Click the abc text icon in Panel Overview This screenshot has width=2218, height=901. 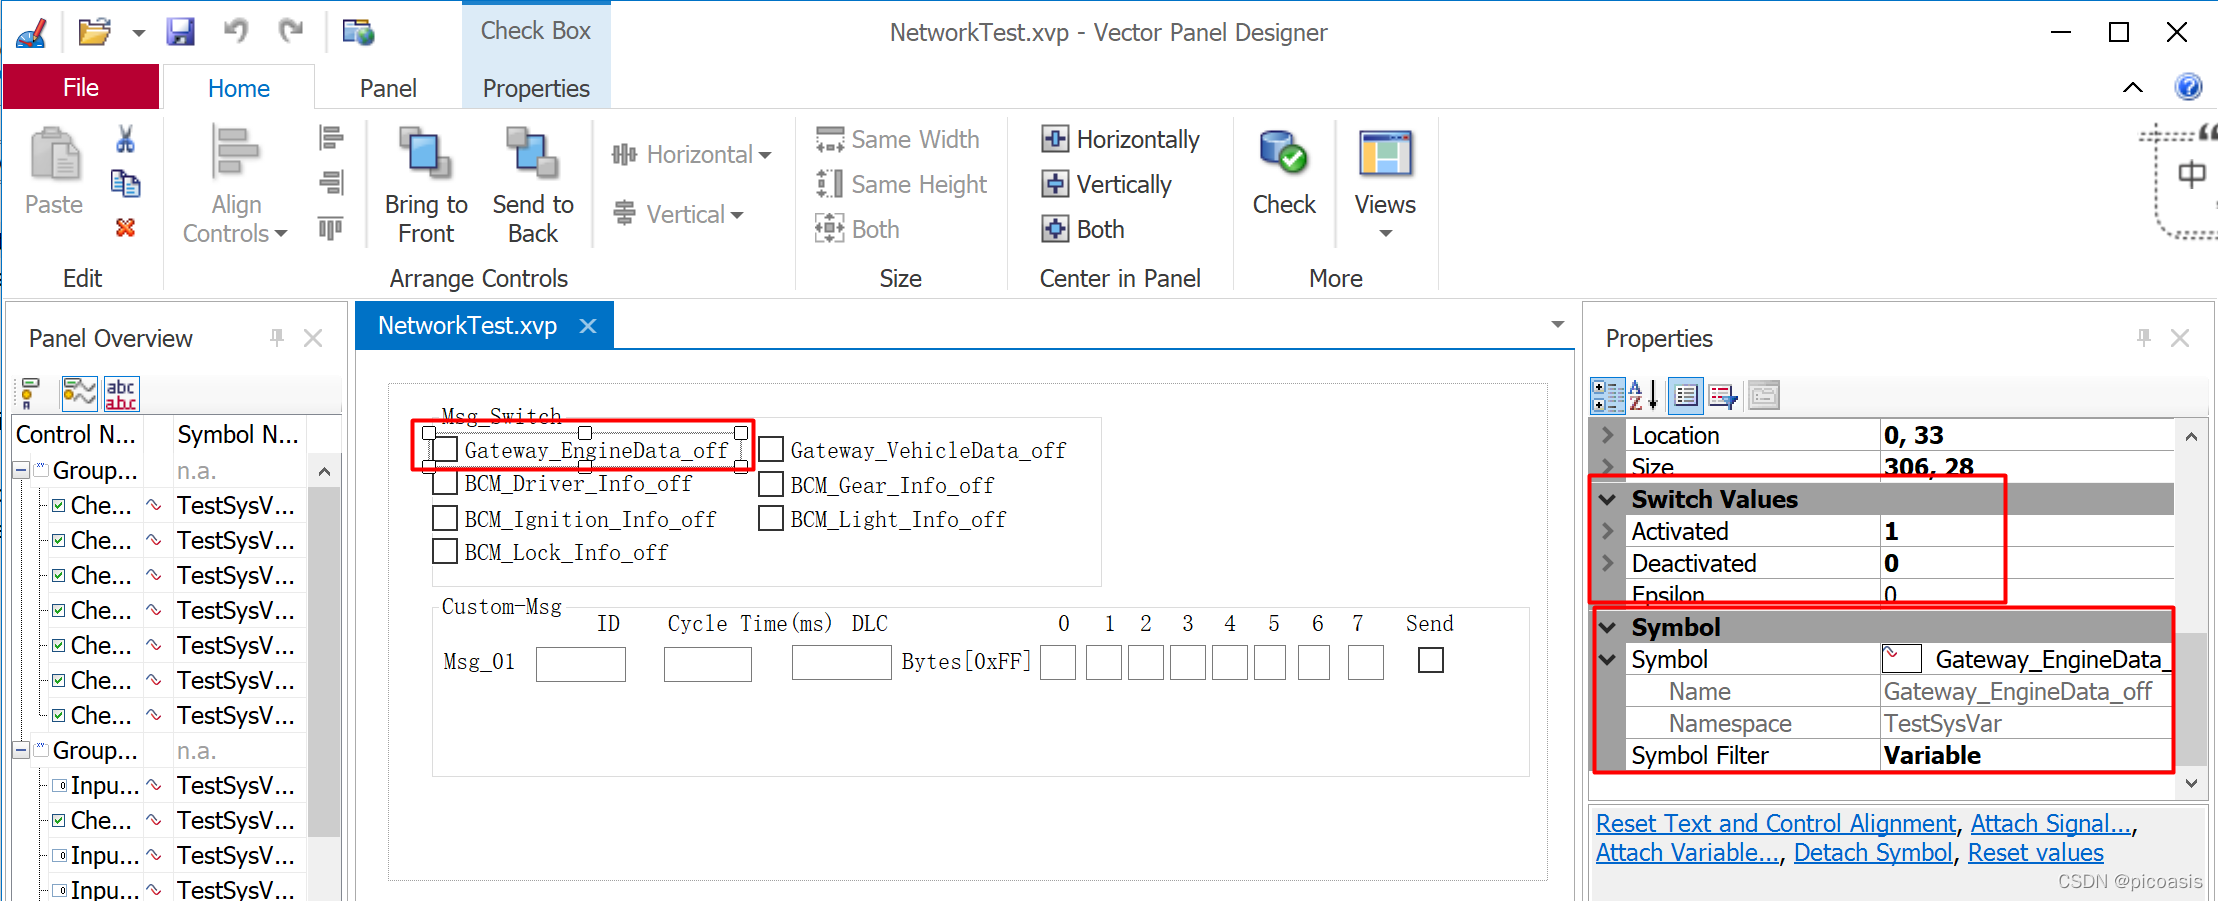point(121,394)
